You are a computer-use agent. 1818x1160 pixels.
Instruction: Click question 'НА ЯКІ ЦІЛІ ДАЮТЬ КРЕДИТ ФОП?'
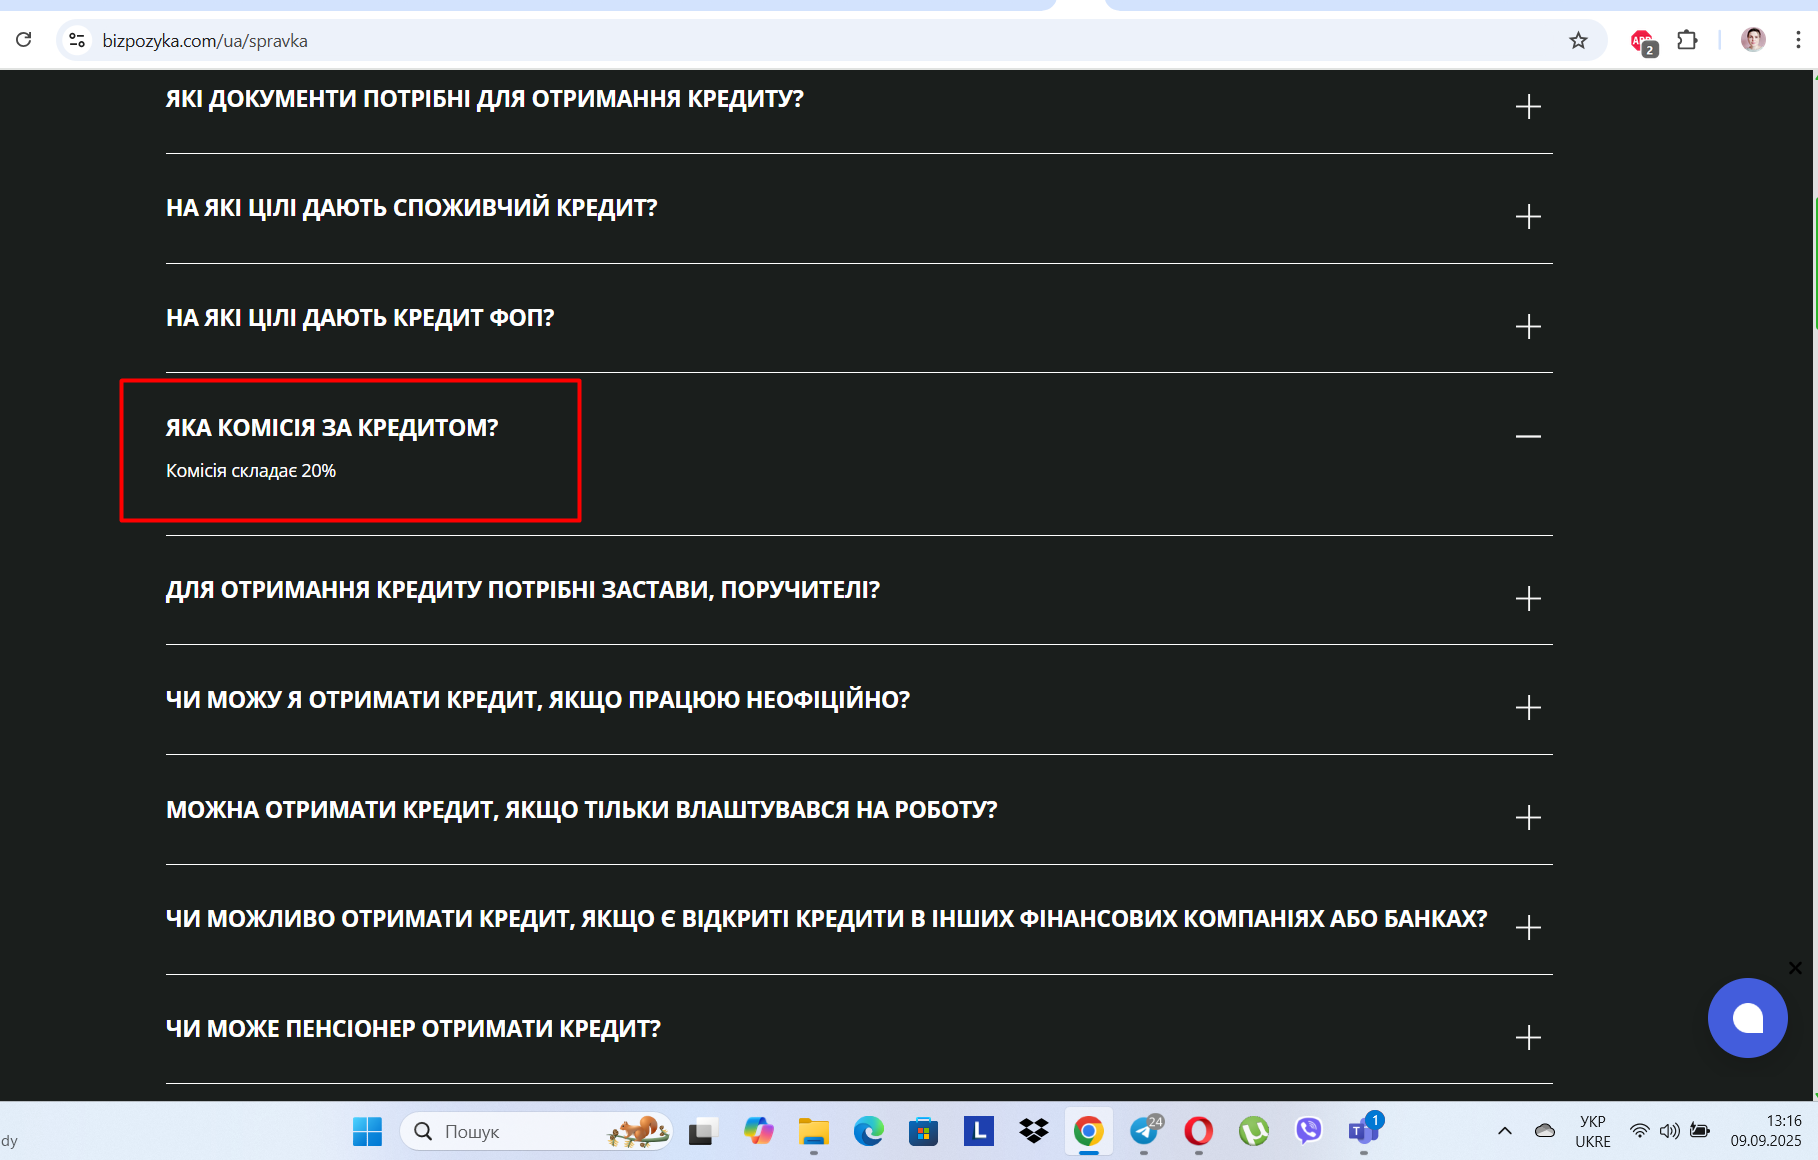tap(360, 318)
